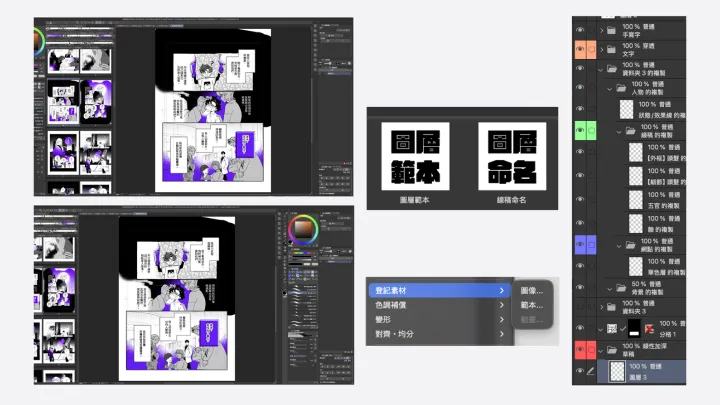Tick the orange selection box of 文字 layer
Viewport: 720px width, 405px height.
[x=591, y=49]
